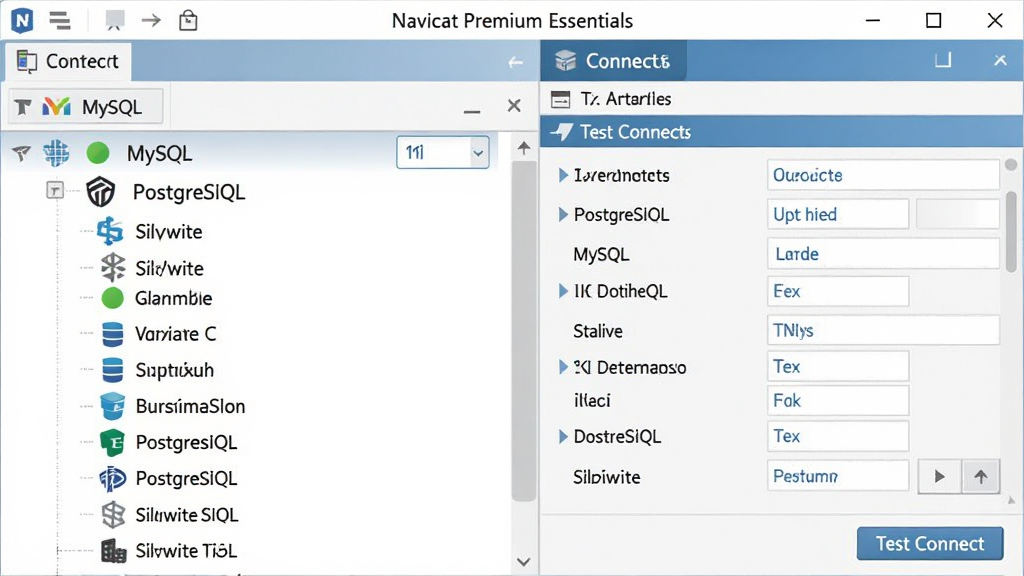Click the scroll-down chevron in tree panel
Image resolution: width=1024 pixels, height=576 pixels.
[x=523, y=562]
